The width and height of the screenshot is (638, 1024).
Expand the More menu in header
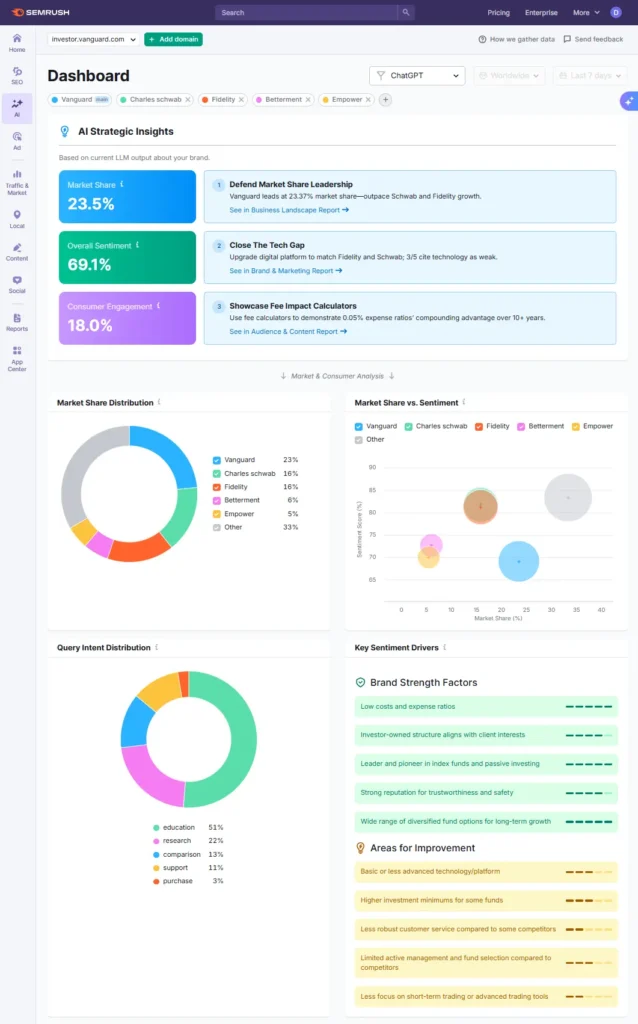(x=586, y=12)
